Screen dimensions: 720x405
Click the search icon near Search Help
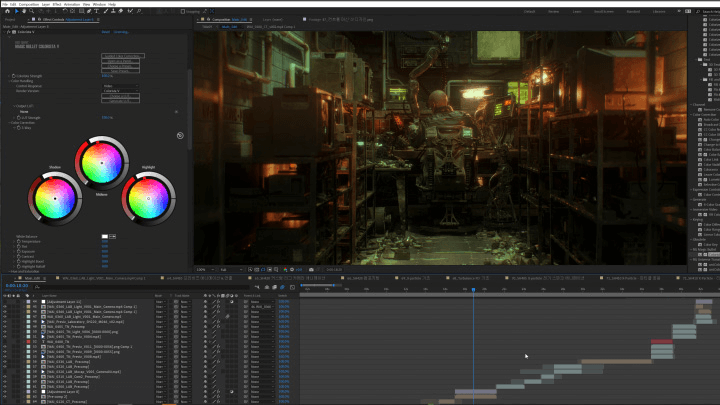[698, 11]
